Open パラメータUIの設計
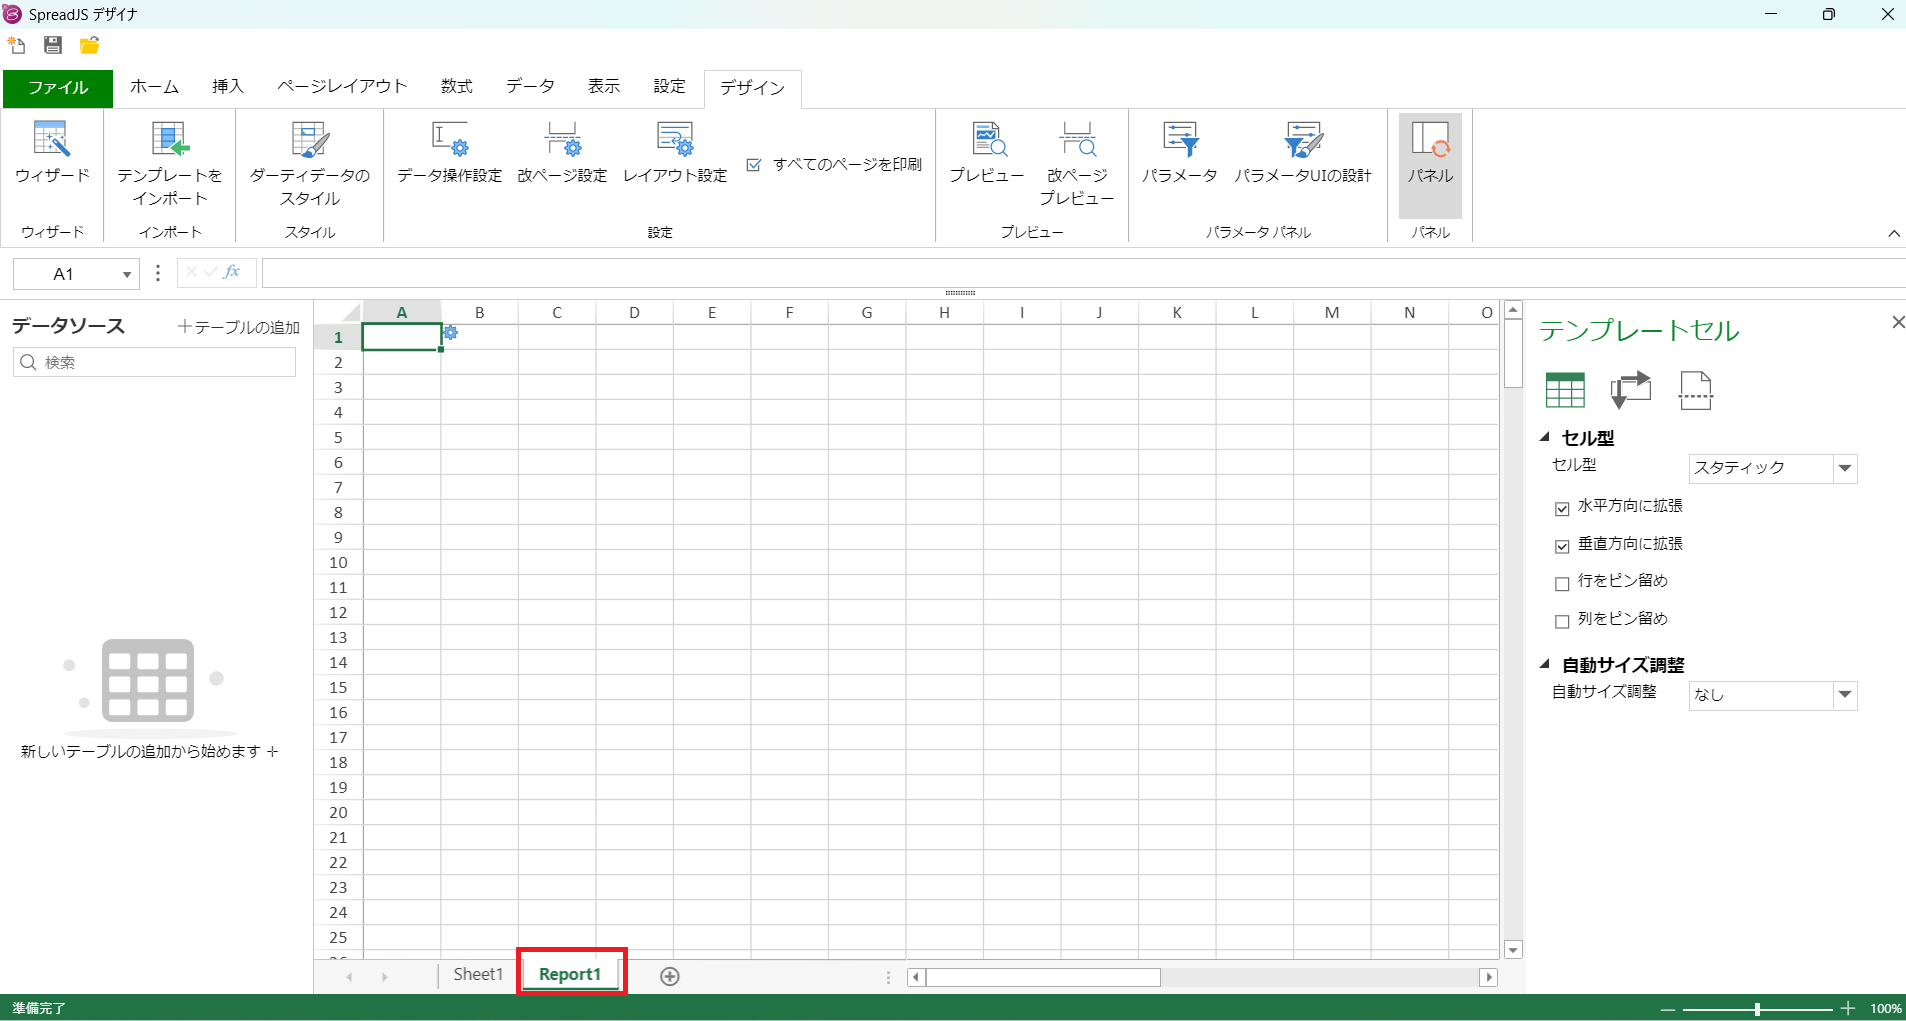This screenshot has height=1021, width=1906. click(x=1303, y=153)
